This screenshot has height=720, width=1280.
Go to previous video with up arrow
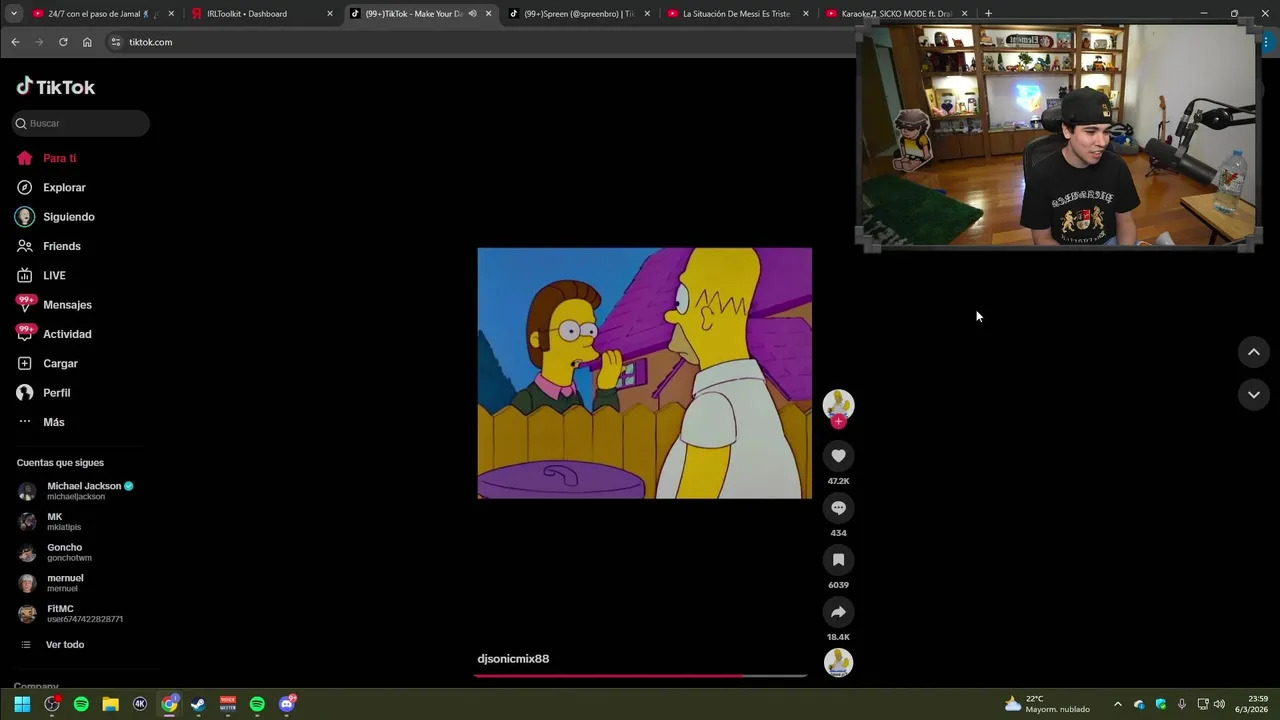[1253, 352]
